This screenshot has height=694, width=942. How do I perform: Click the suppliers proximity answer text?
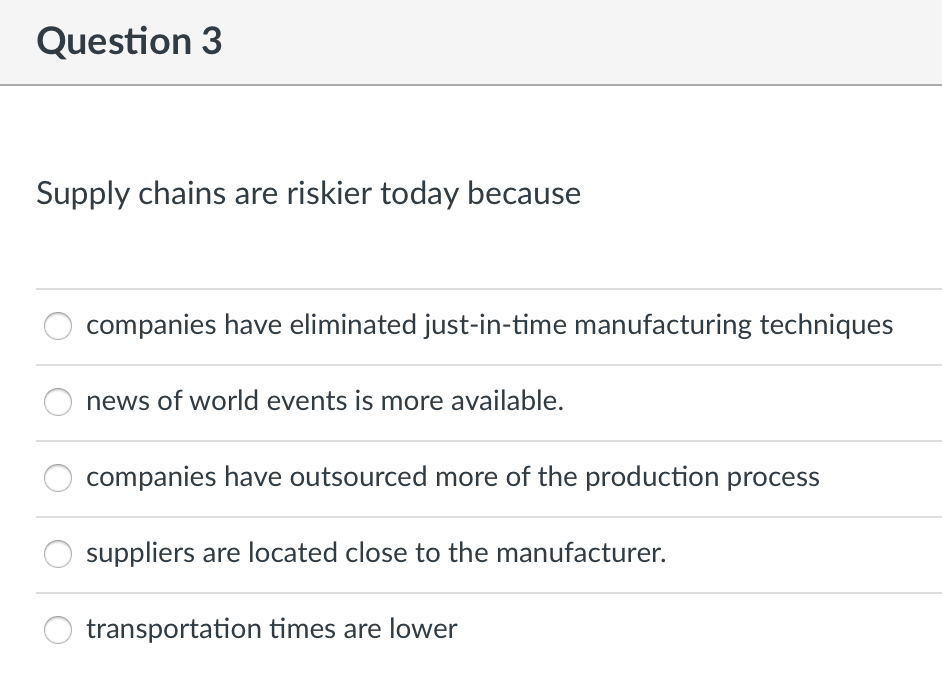[376, 553]
